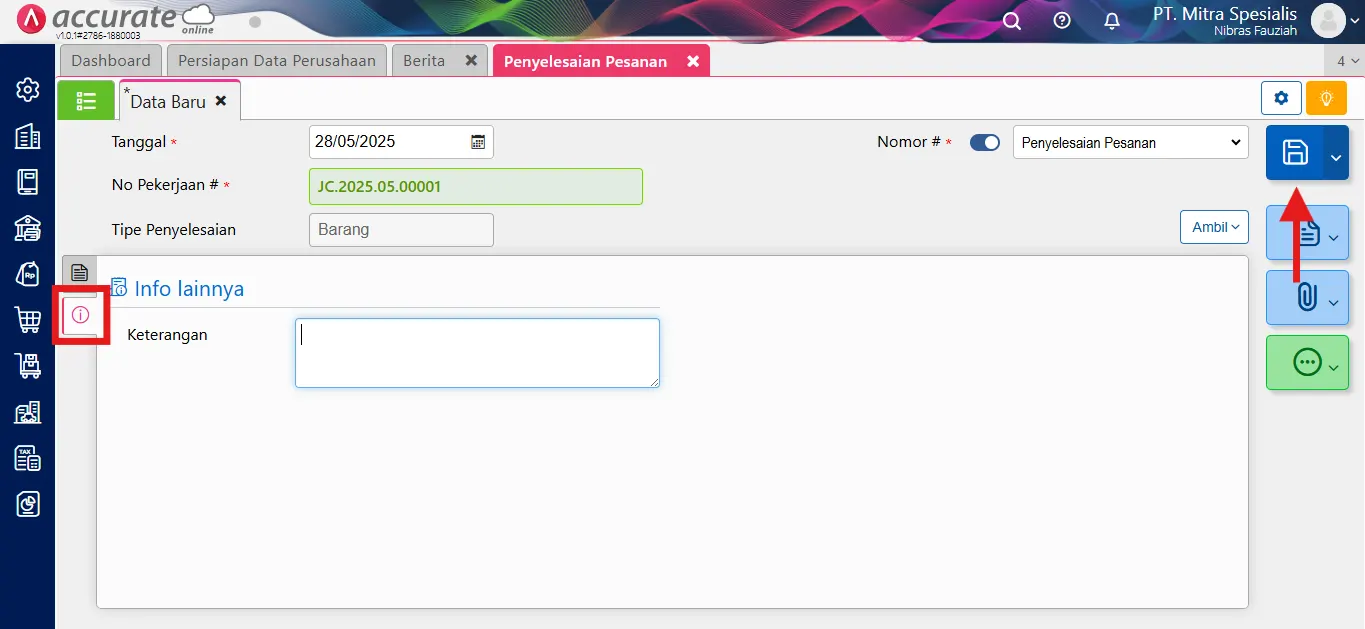The height and width of the screenshot is (629, 1365).
Task: Click the Tipe Penyelesaian Barang field
Action: 401,230
